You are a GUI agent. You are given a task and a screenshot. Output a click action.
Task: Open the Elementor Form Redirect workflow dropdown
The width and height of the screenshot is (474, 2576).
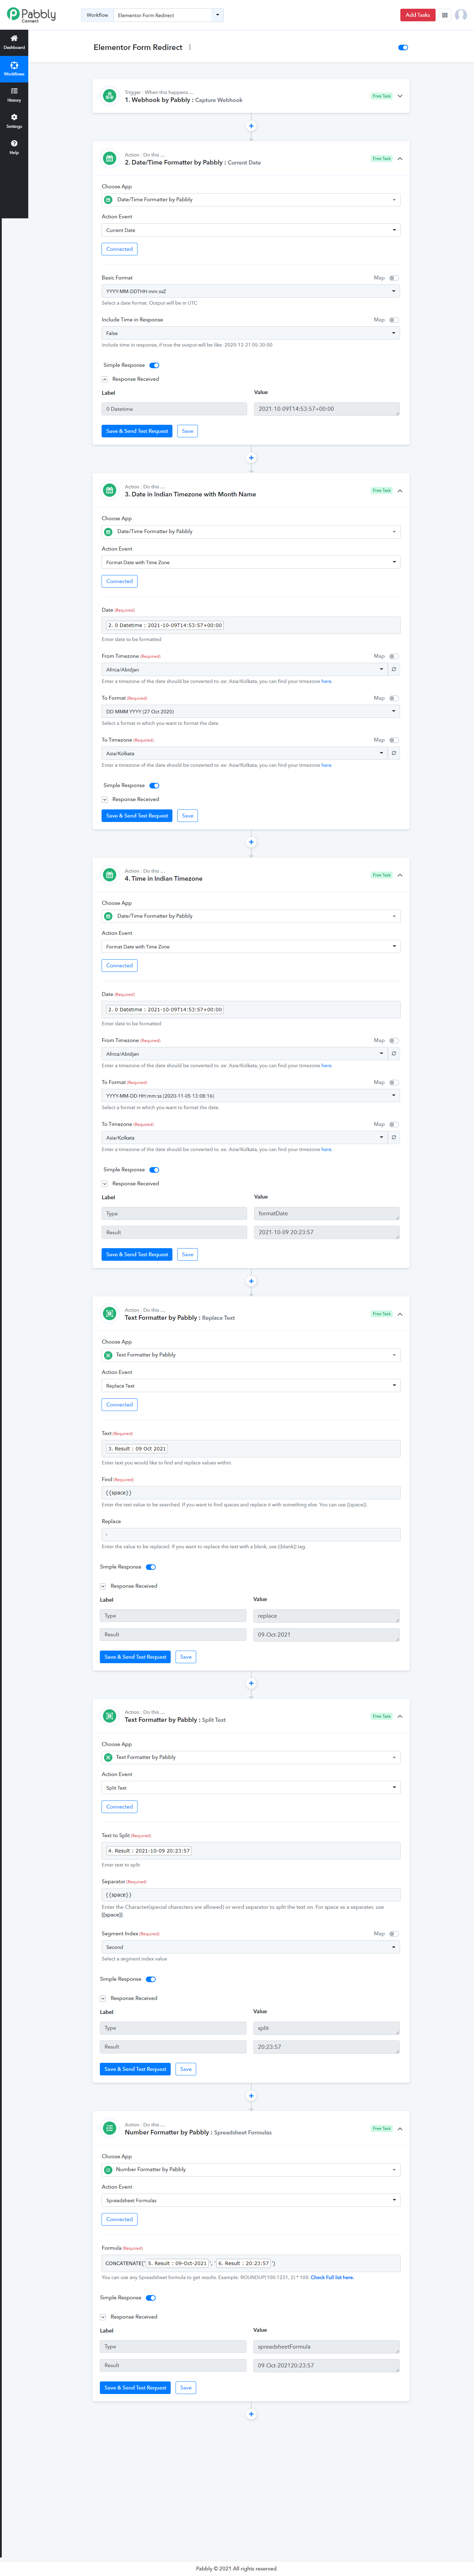tap(168, 15)
